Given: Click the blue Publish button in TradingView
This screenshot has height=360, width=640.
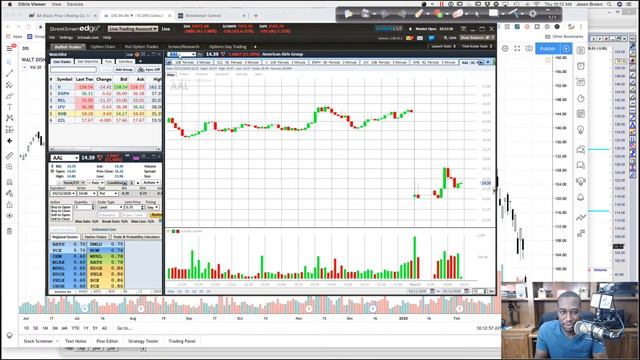Looking at the screenshot, I should (x=547, y=49).
